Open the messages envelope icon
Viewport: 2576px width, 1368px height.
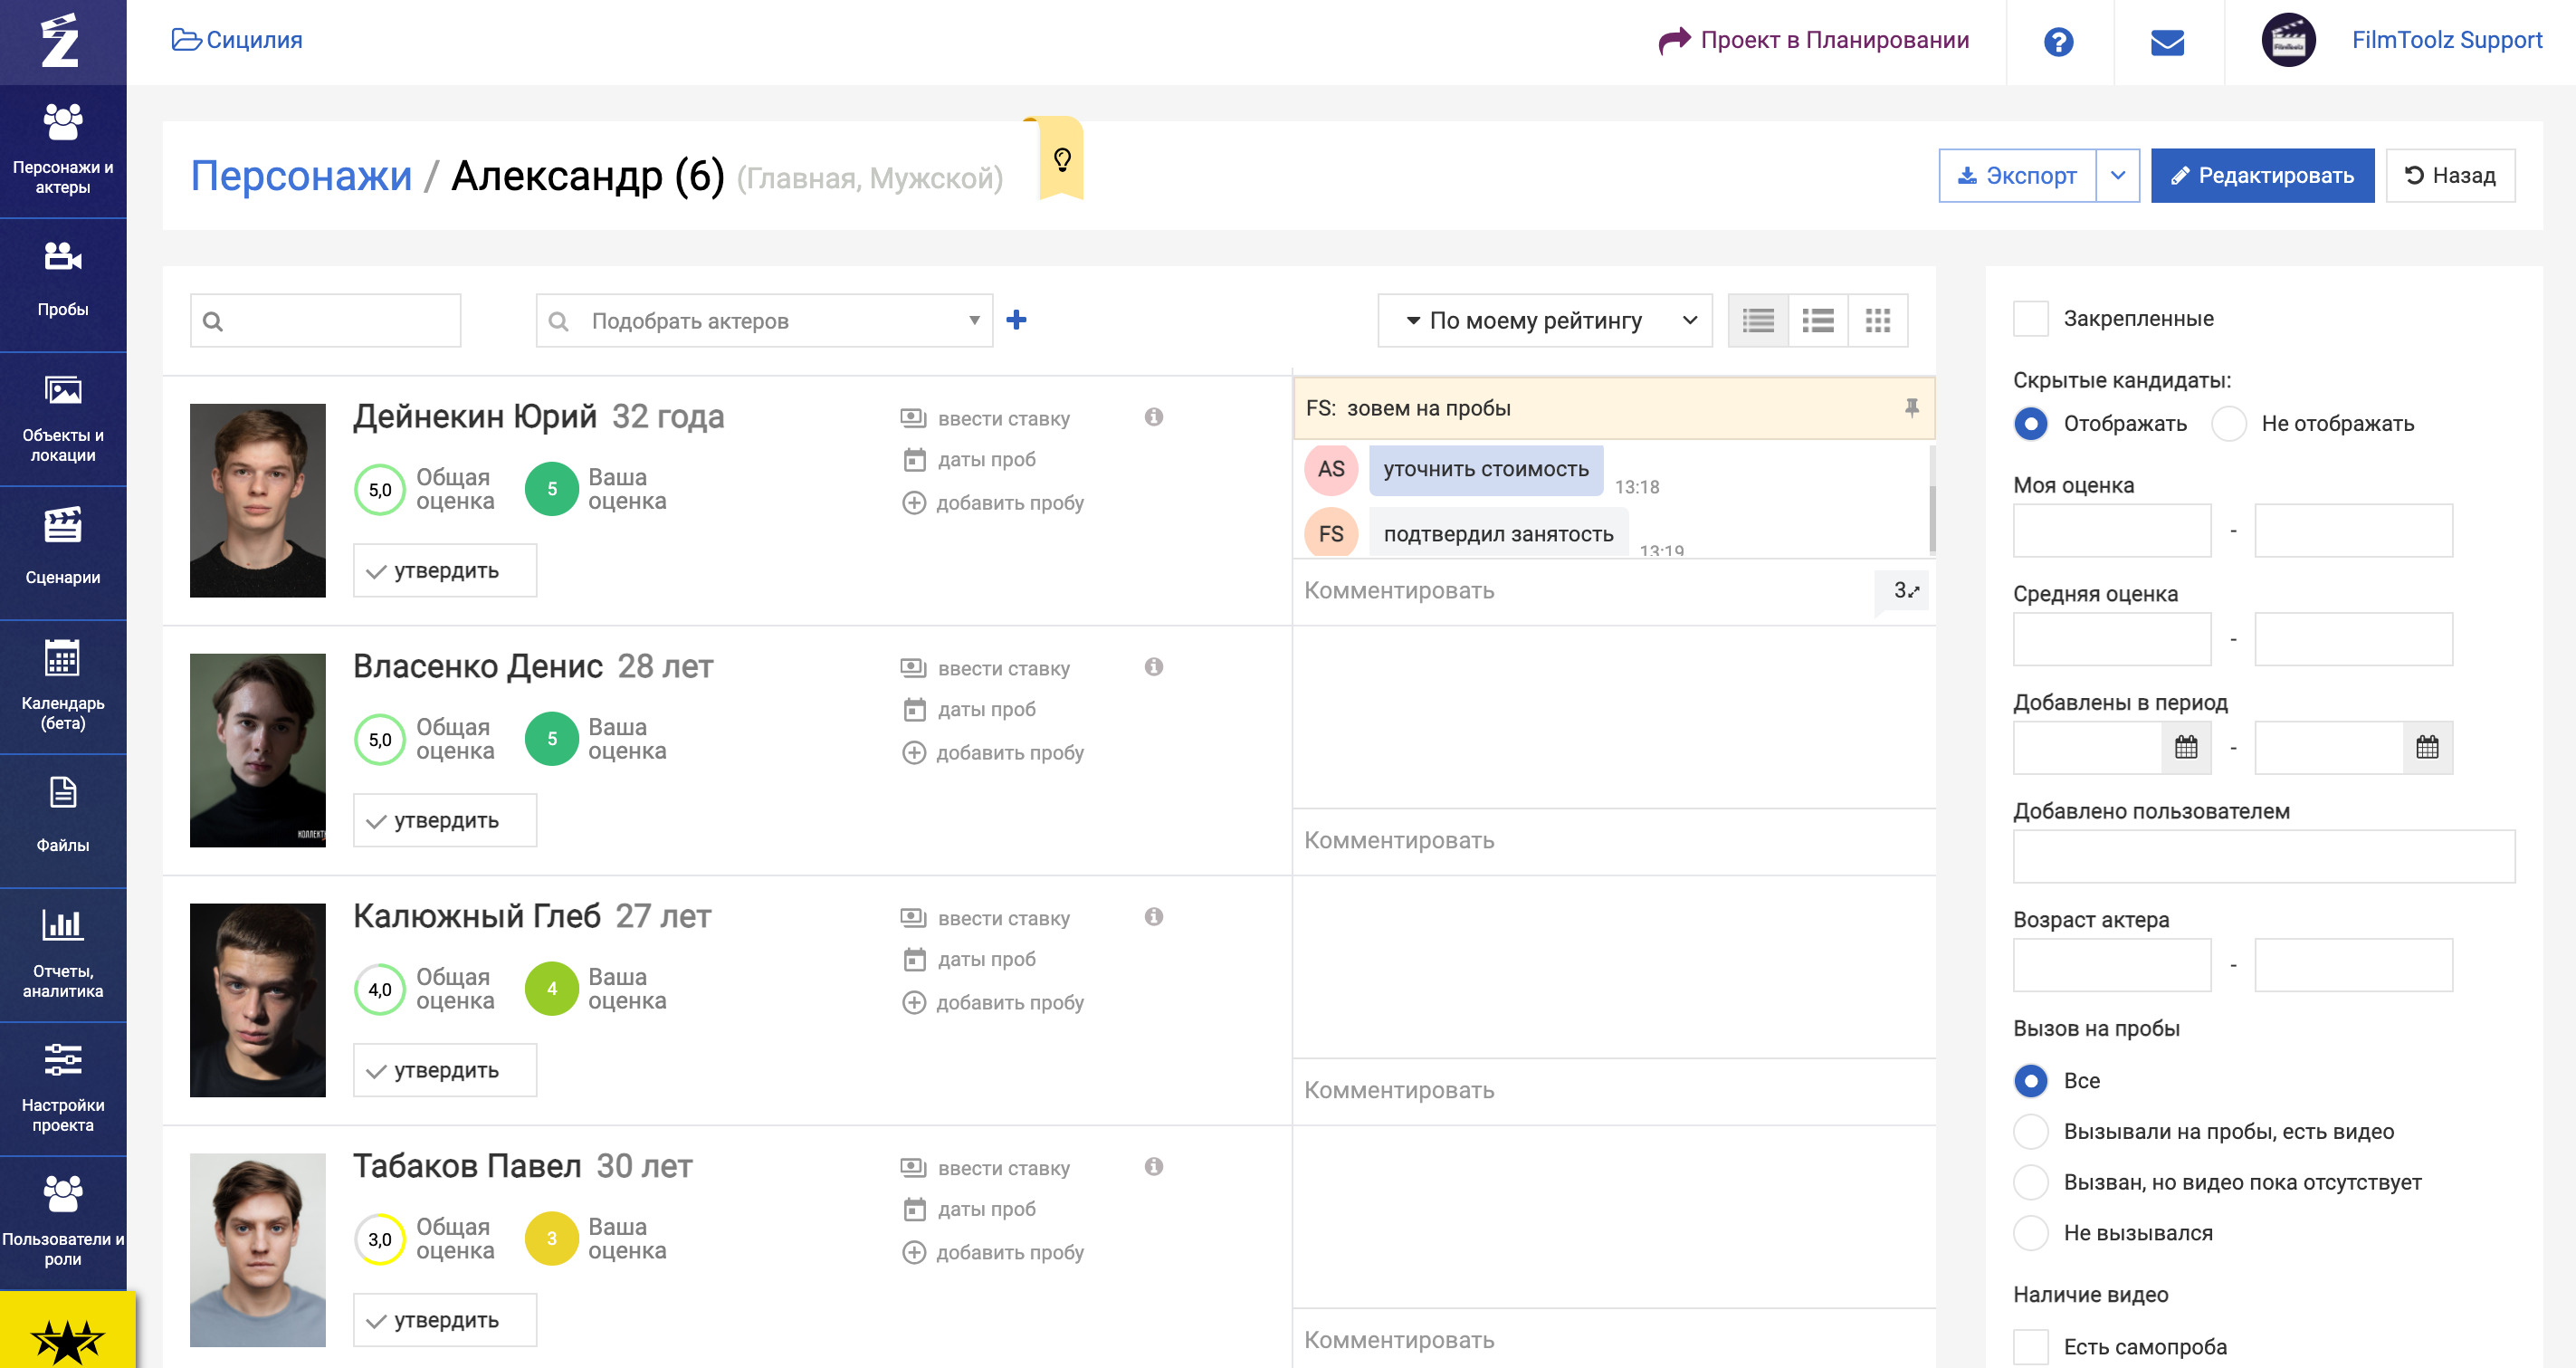click(2167, 42)
